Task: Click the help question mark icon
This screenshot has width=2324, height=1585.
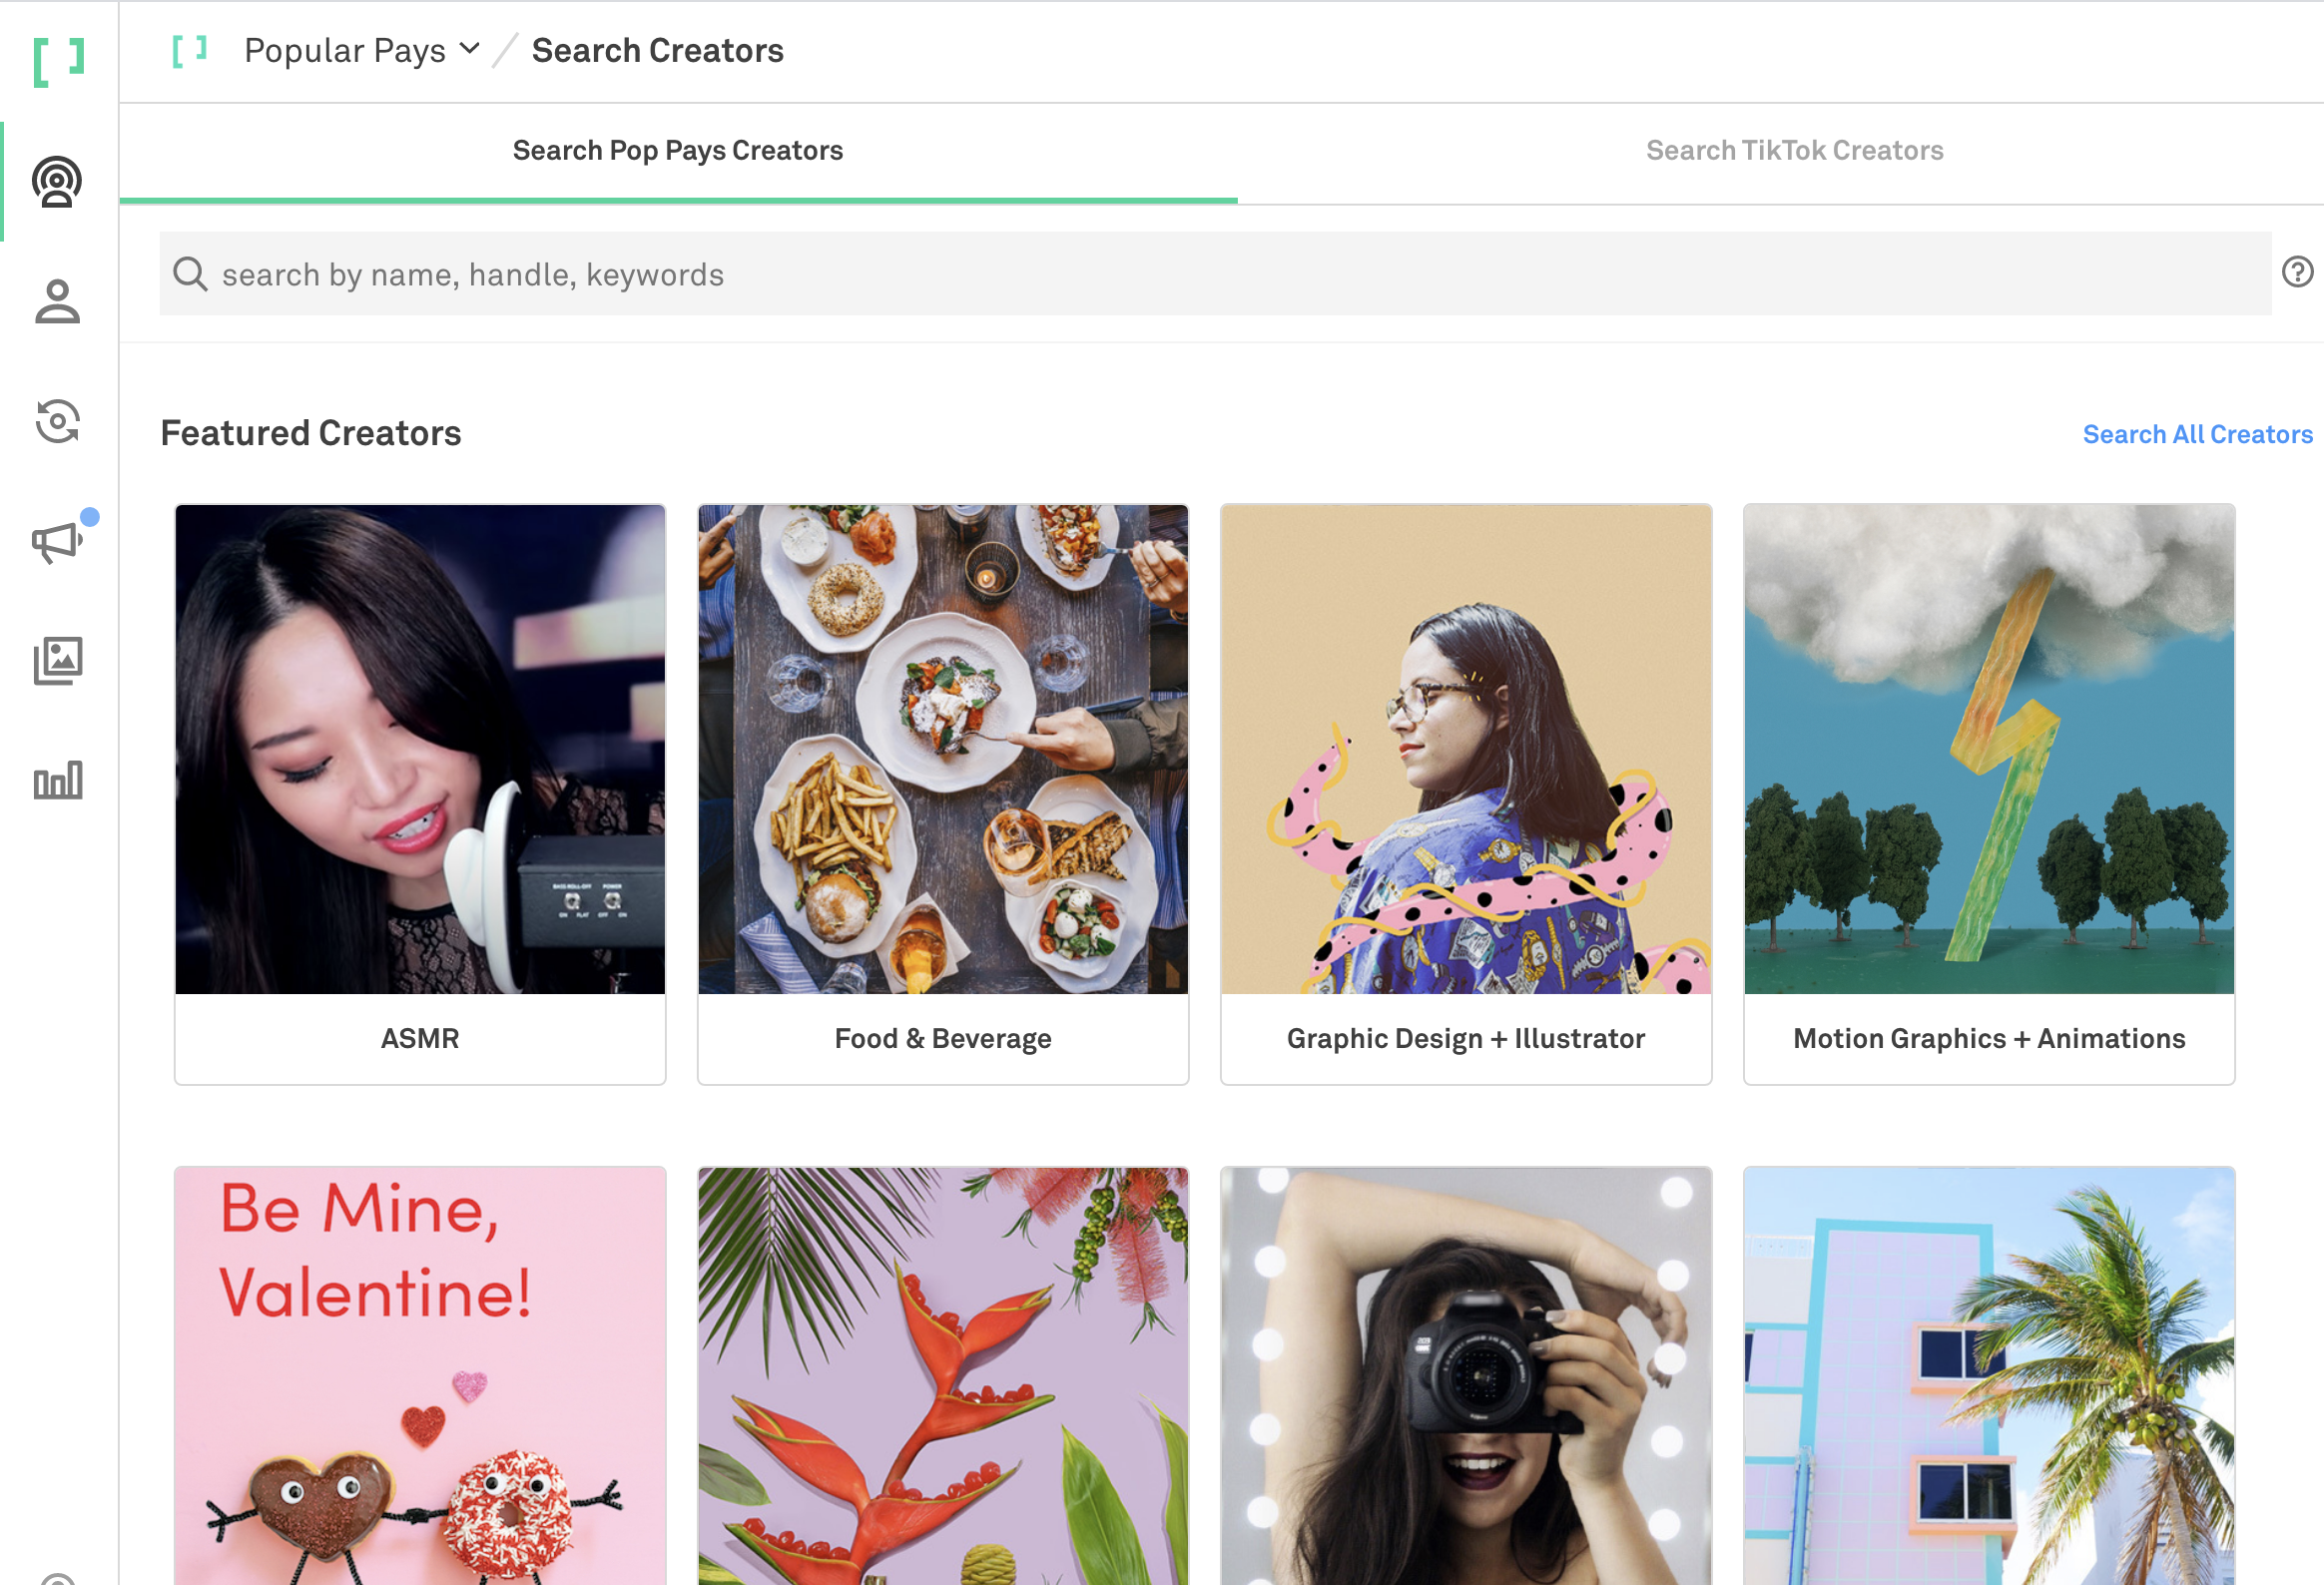Action: pyautogui.click(x=2297, y=272)
